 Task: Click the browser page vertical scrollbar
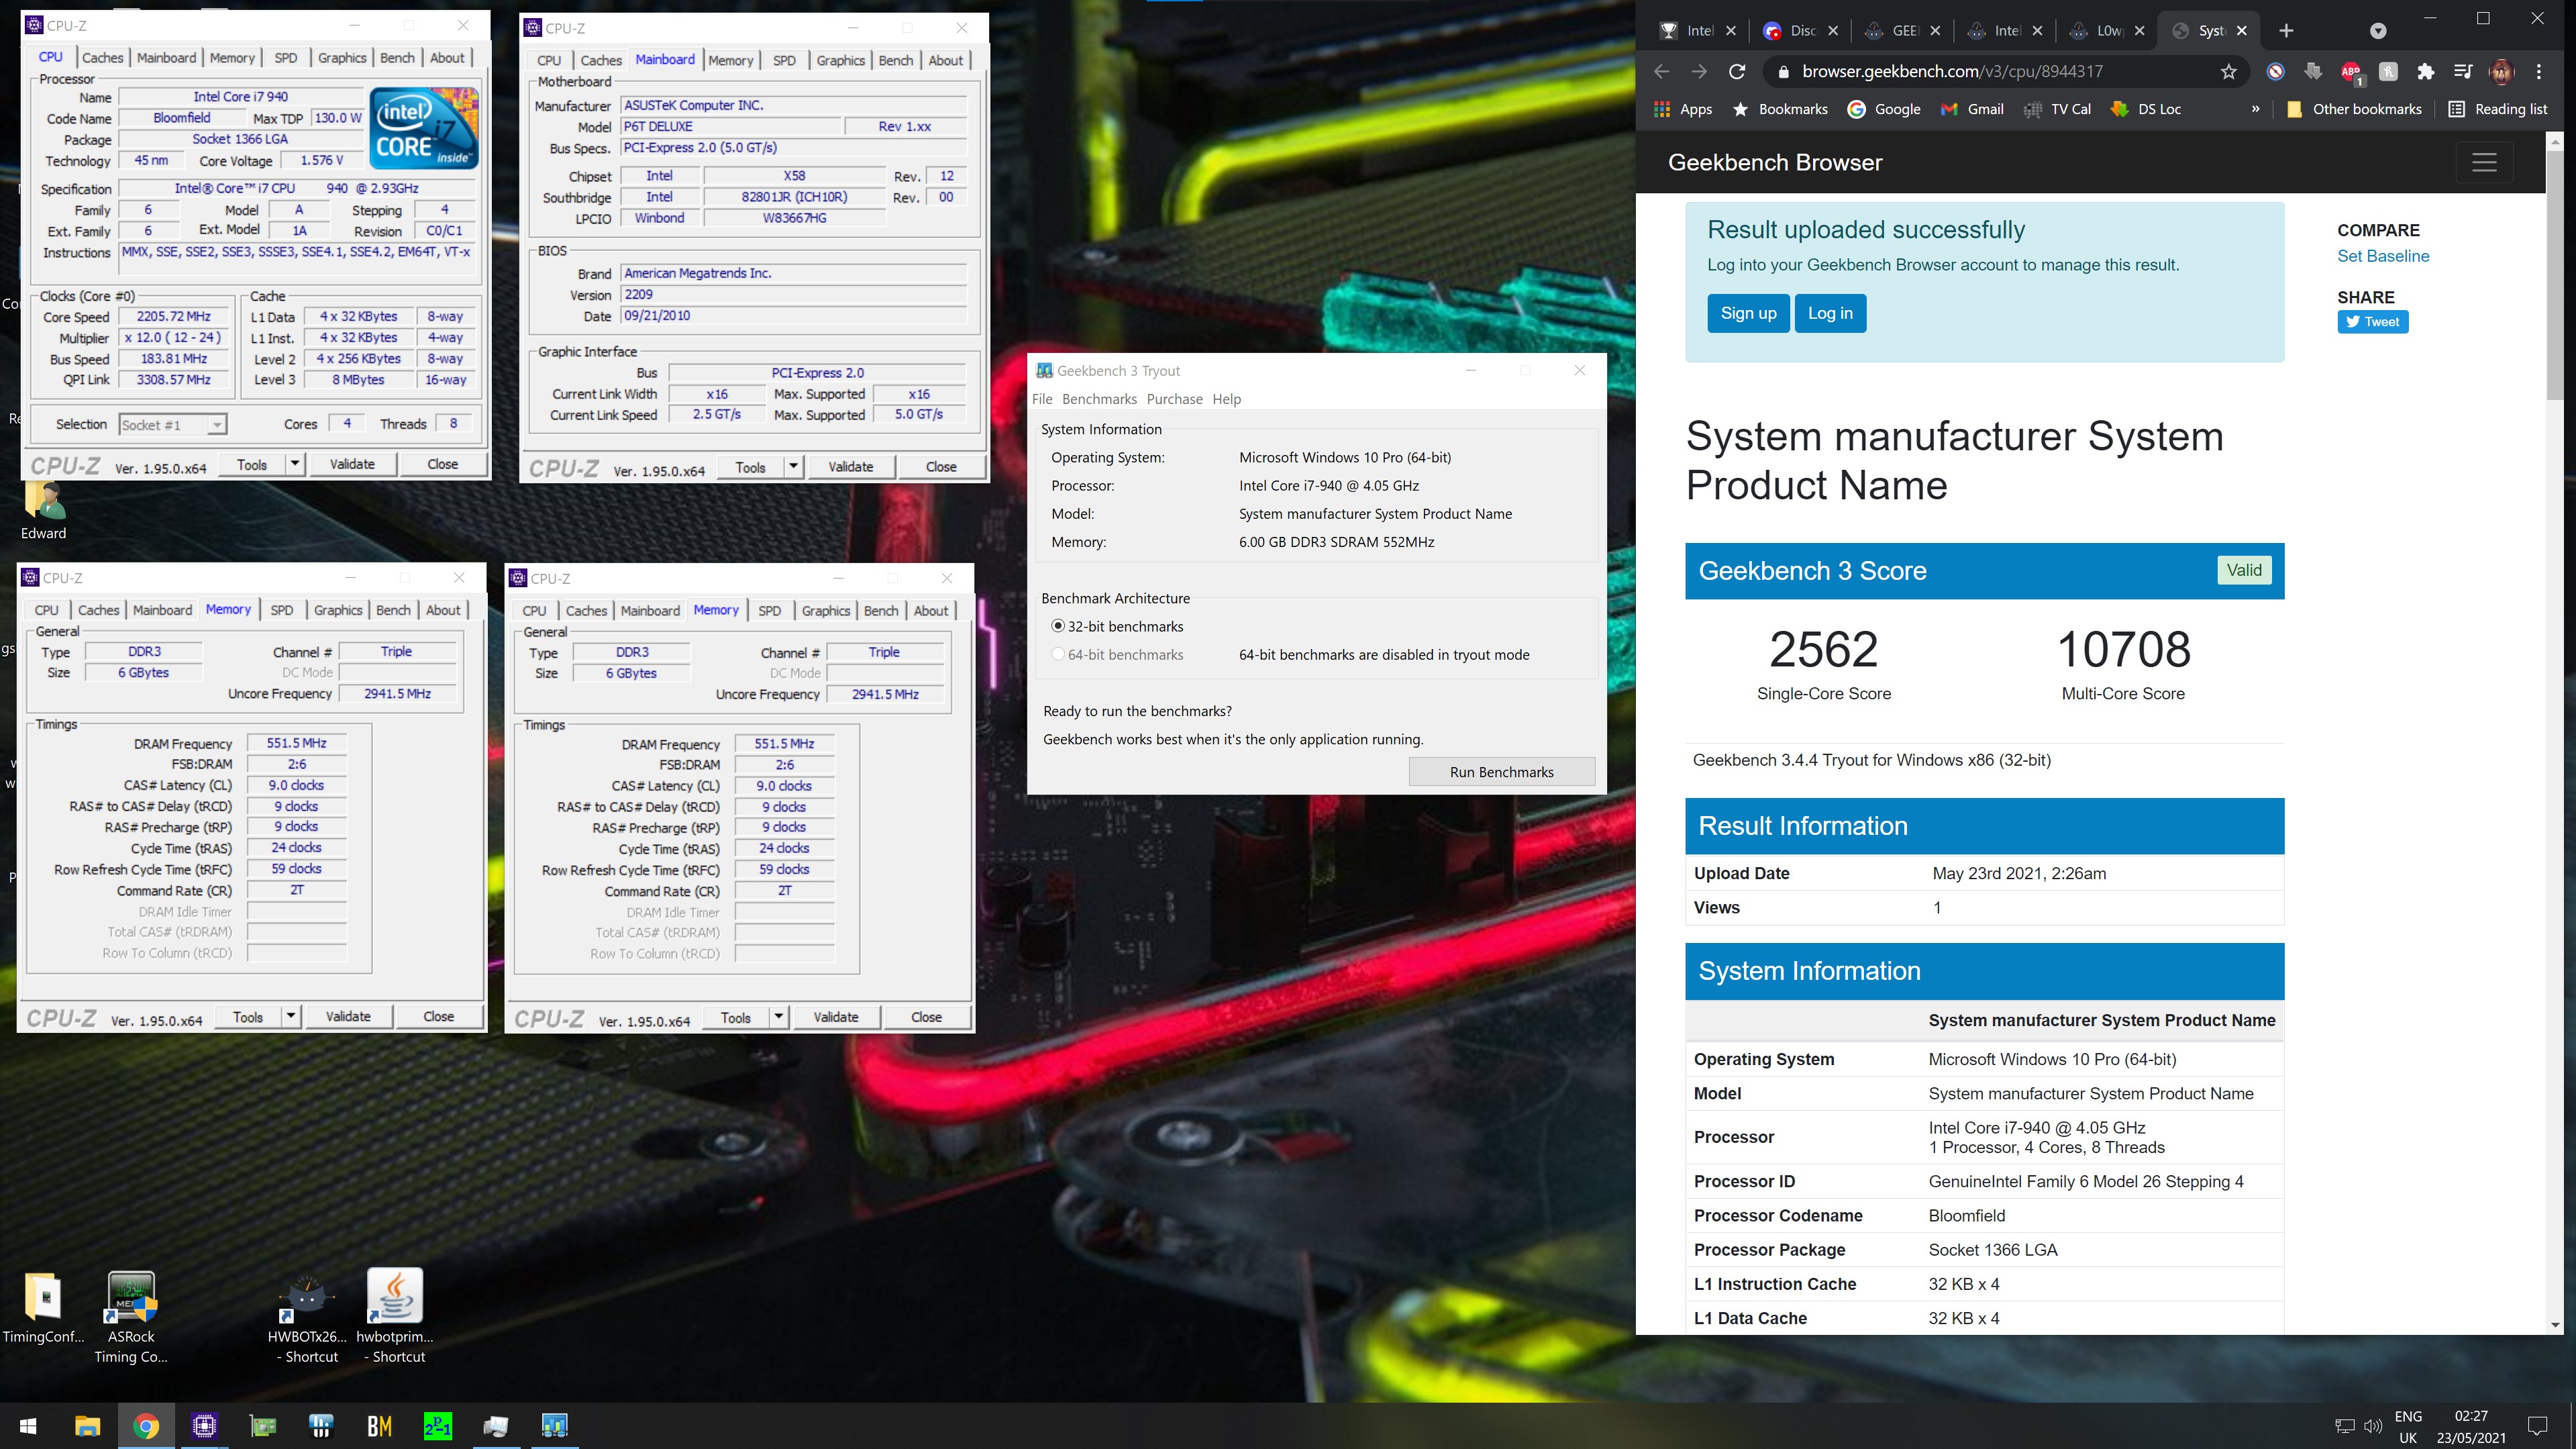tap(2555, 275)
